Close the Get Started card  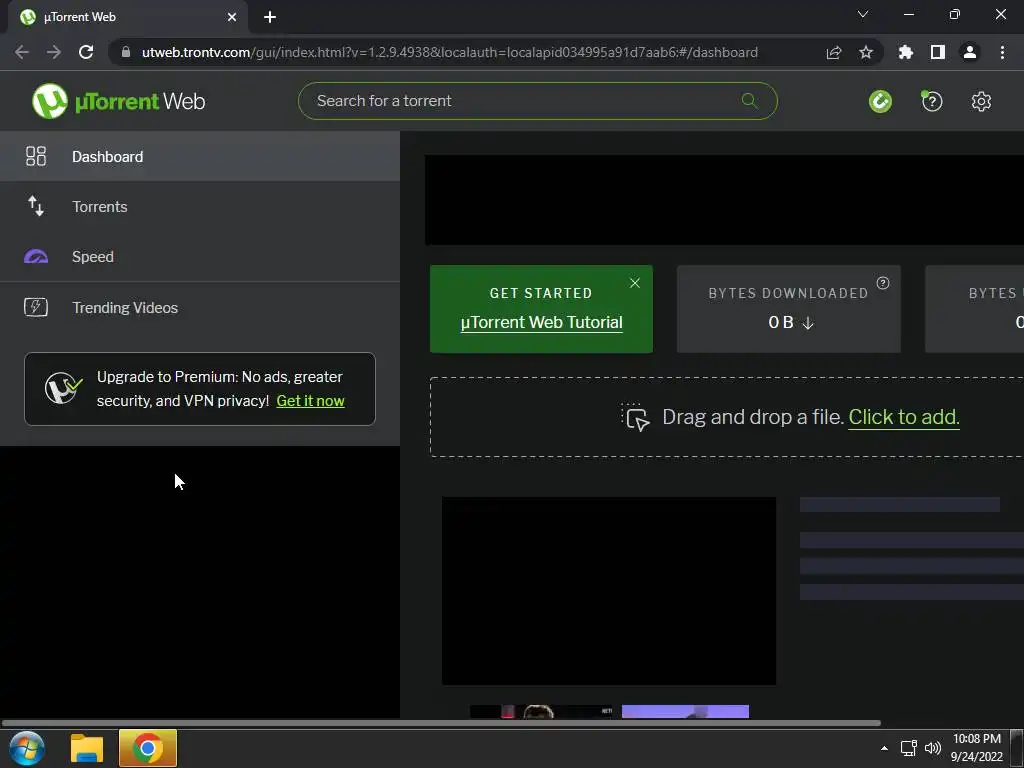click(635, 283)
